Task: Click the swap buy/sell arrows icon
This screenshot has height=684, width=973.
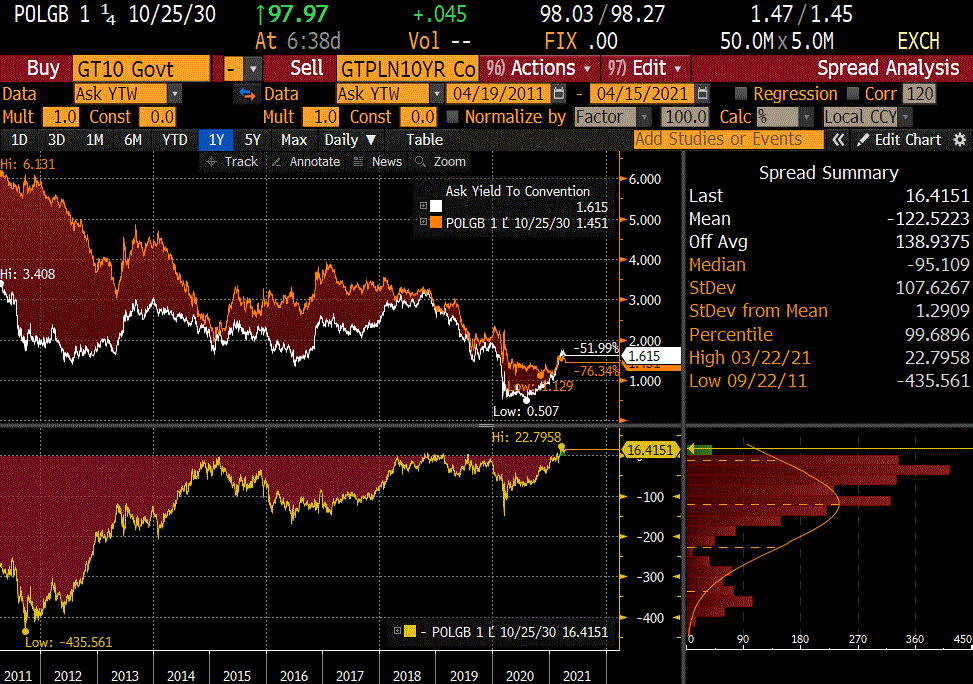Action: pos(245,93)
